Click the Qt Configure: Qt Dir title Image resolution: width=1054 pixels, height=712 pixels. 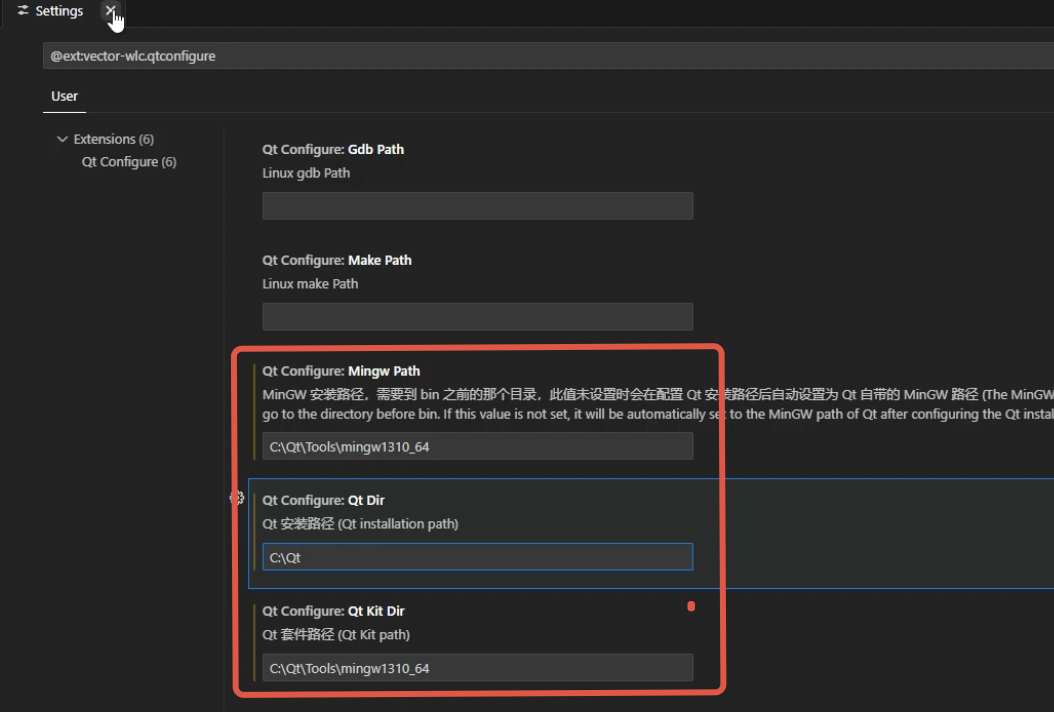(x=323, y=500)
